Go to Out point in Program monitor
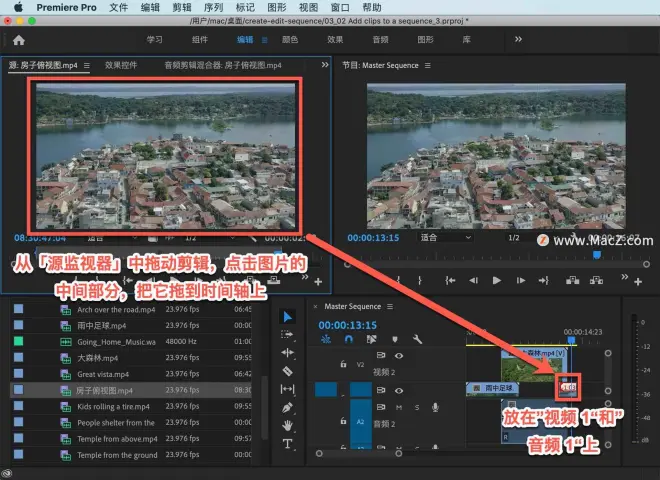The width and height of the screenshot is (660, 480). point(543,280)
